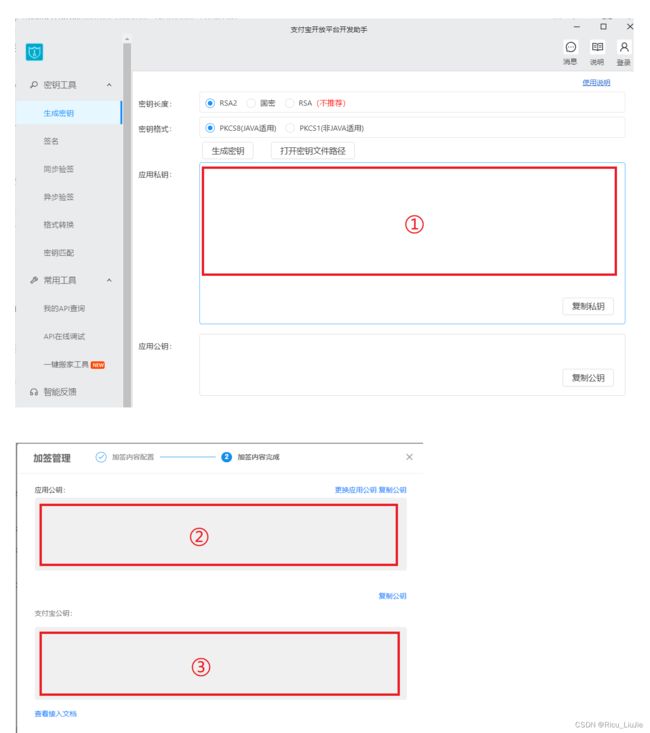The image size is (650, 733).
Task: Click the blue shield app logo
Action: pos(35,52)
